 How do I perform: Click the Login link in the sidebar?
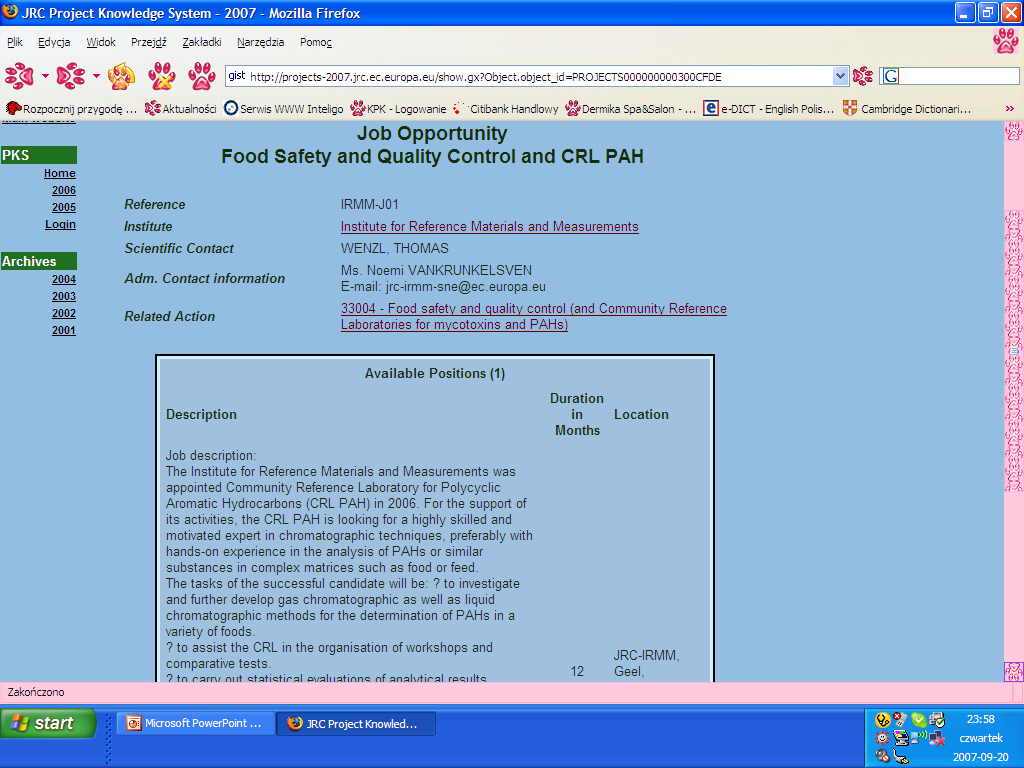(60, 224)
